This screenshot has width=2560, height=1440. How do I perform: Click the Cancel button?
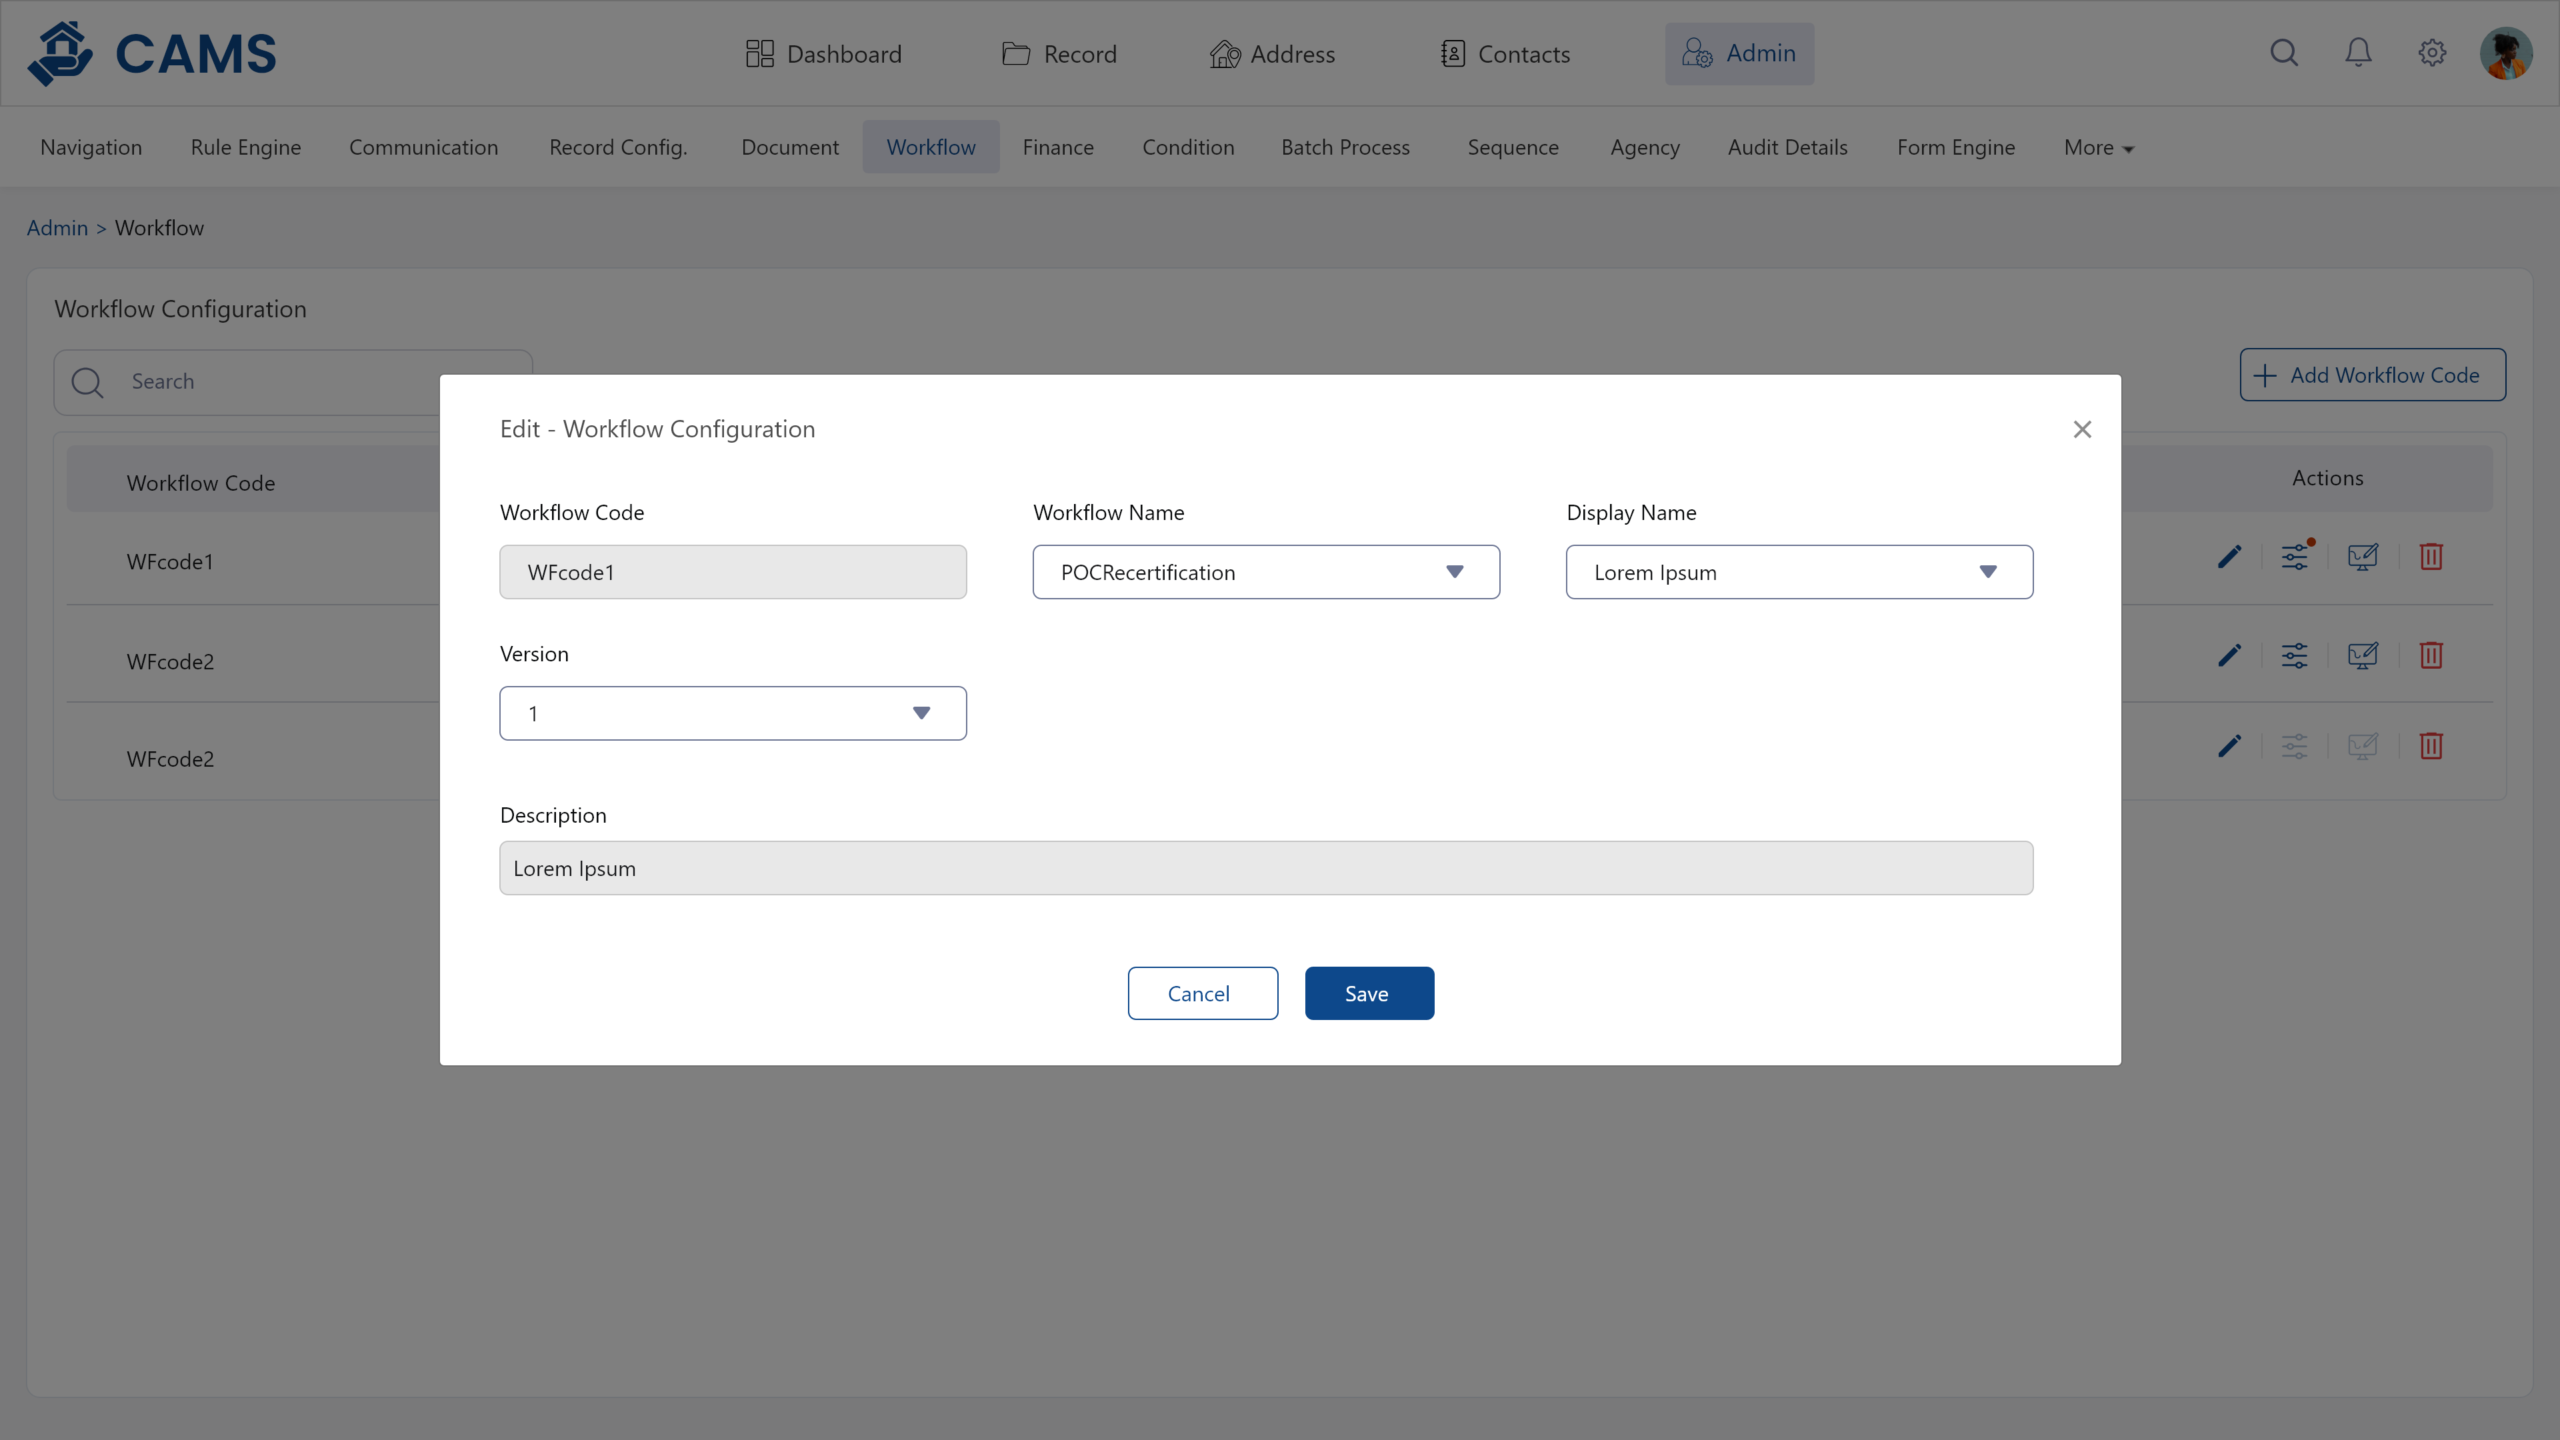tap(1202, 993)
